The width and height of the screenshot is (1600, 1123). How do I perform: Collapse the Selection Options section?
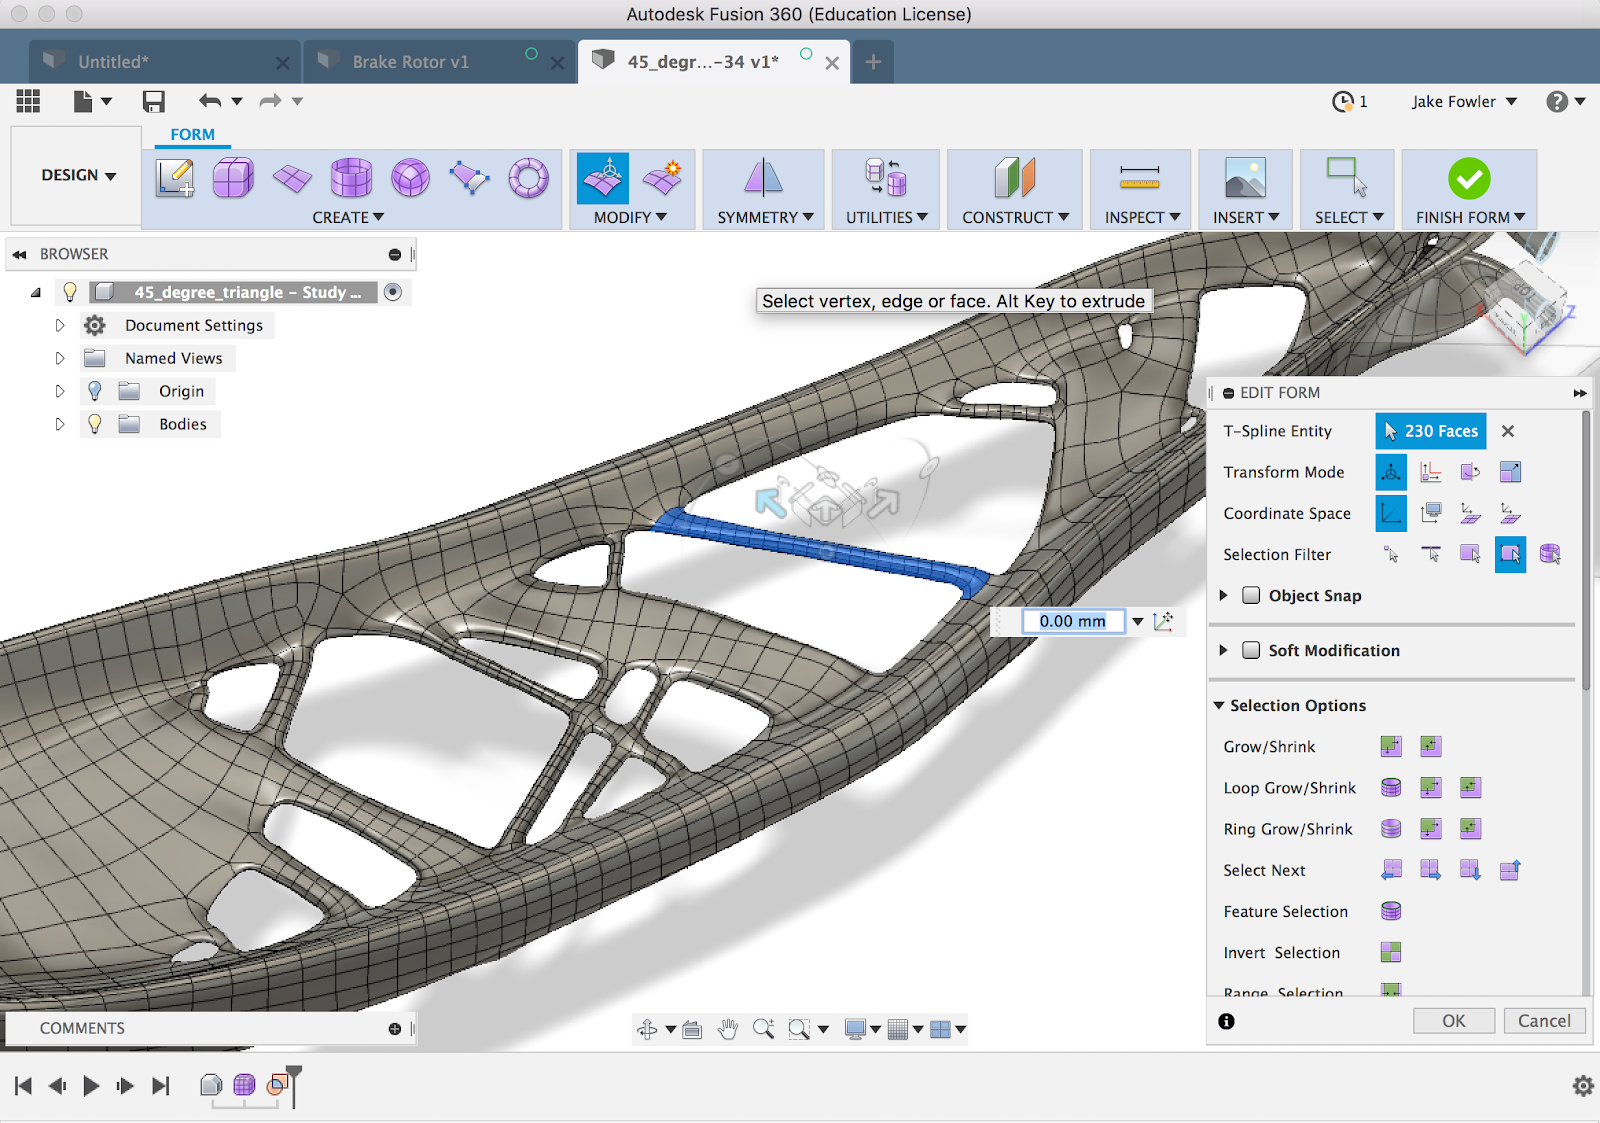[1219, 705]
